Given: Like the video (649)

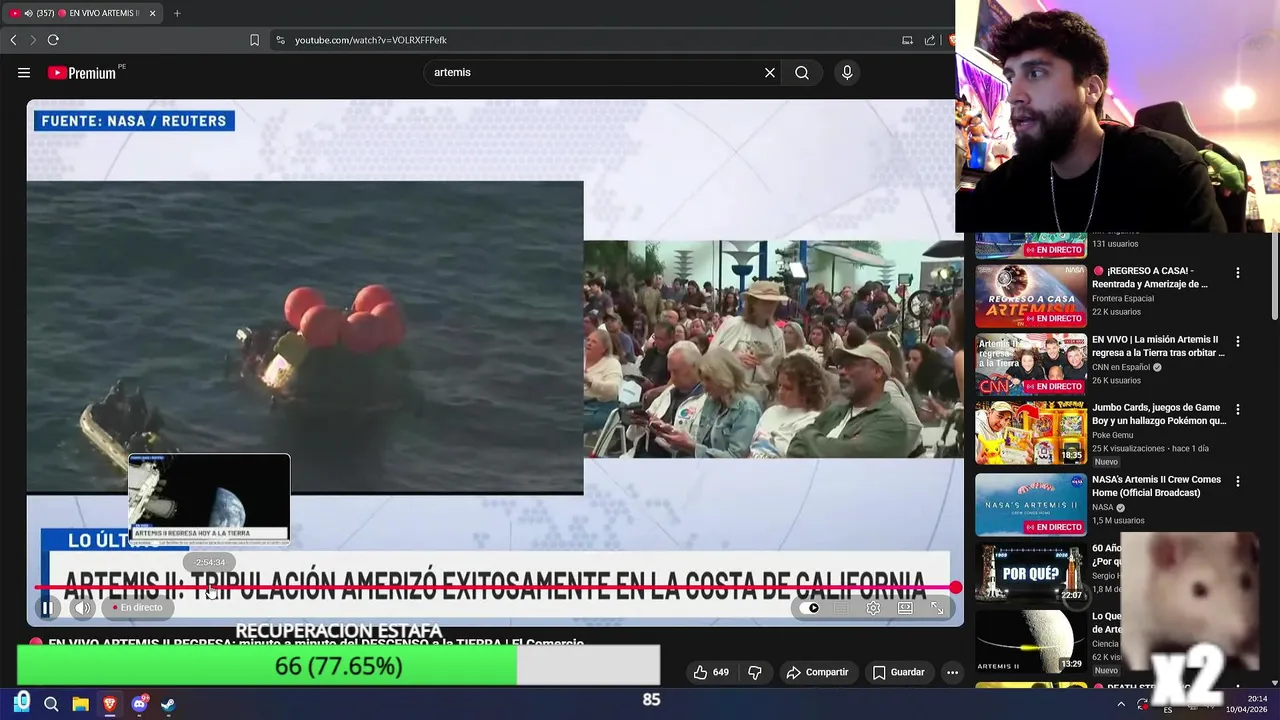Looking at the screenshot, I should coord(711,672).
